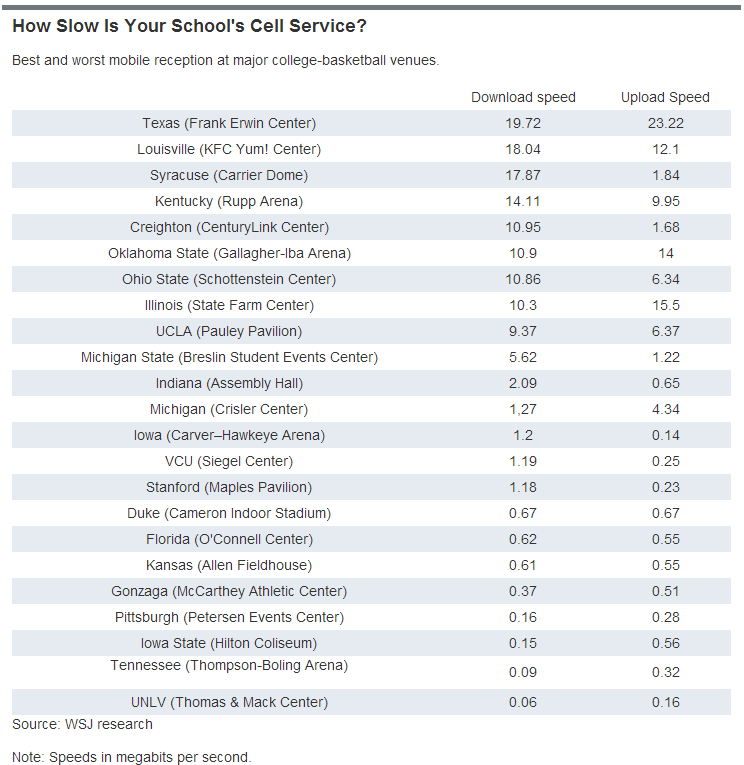Select Creighton (CenturyLink Center) venue text
This screenshot has height=765, width=744.
[229, 227]
